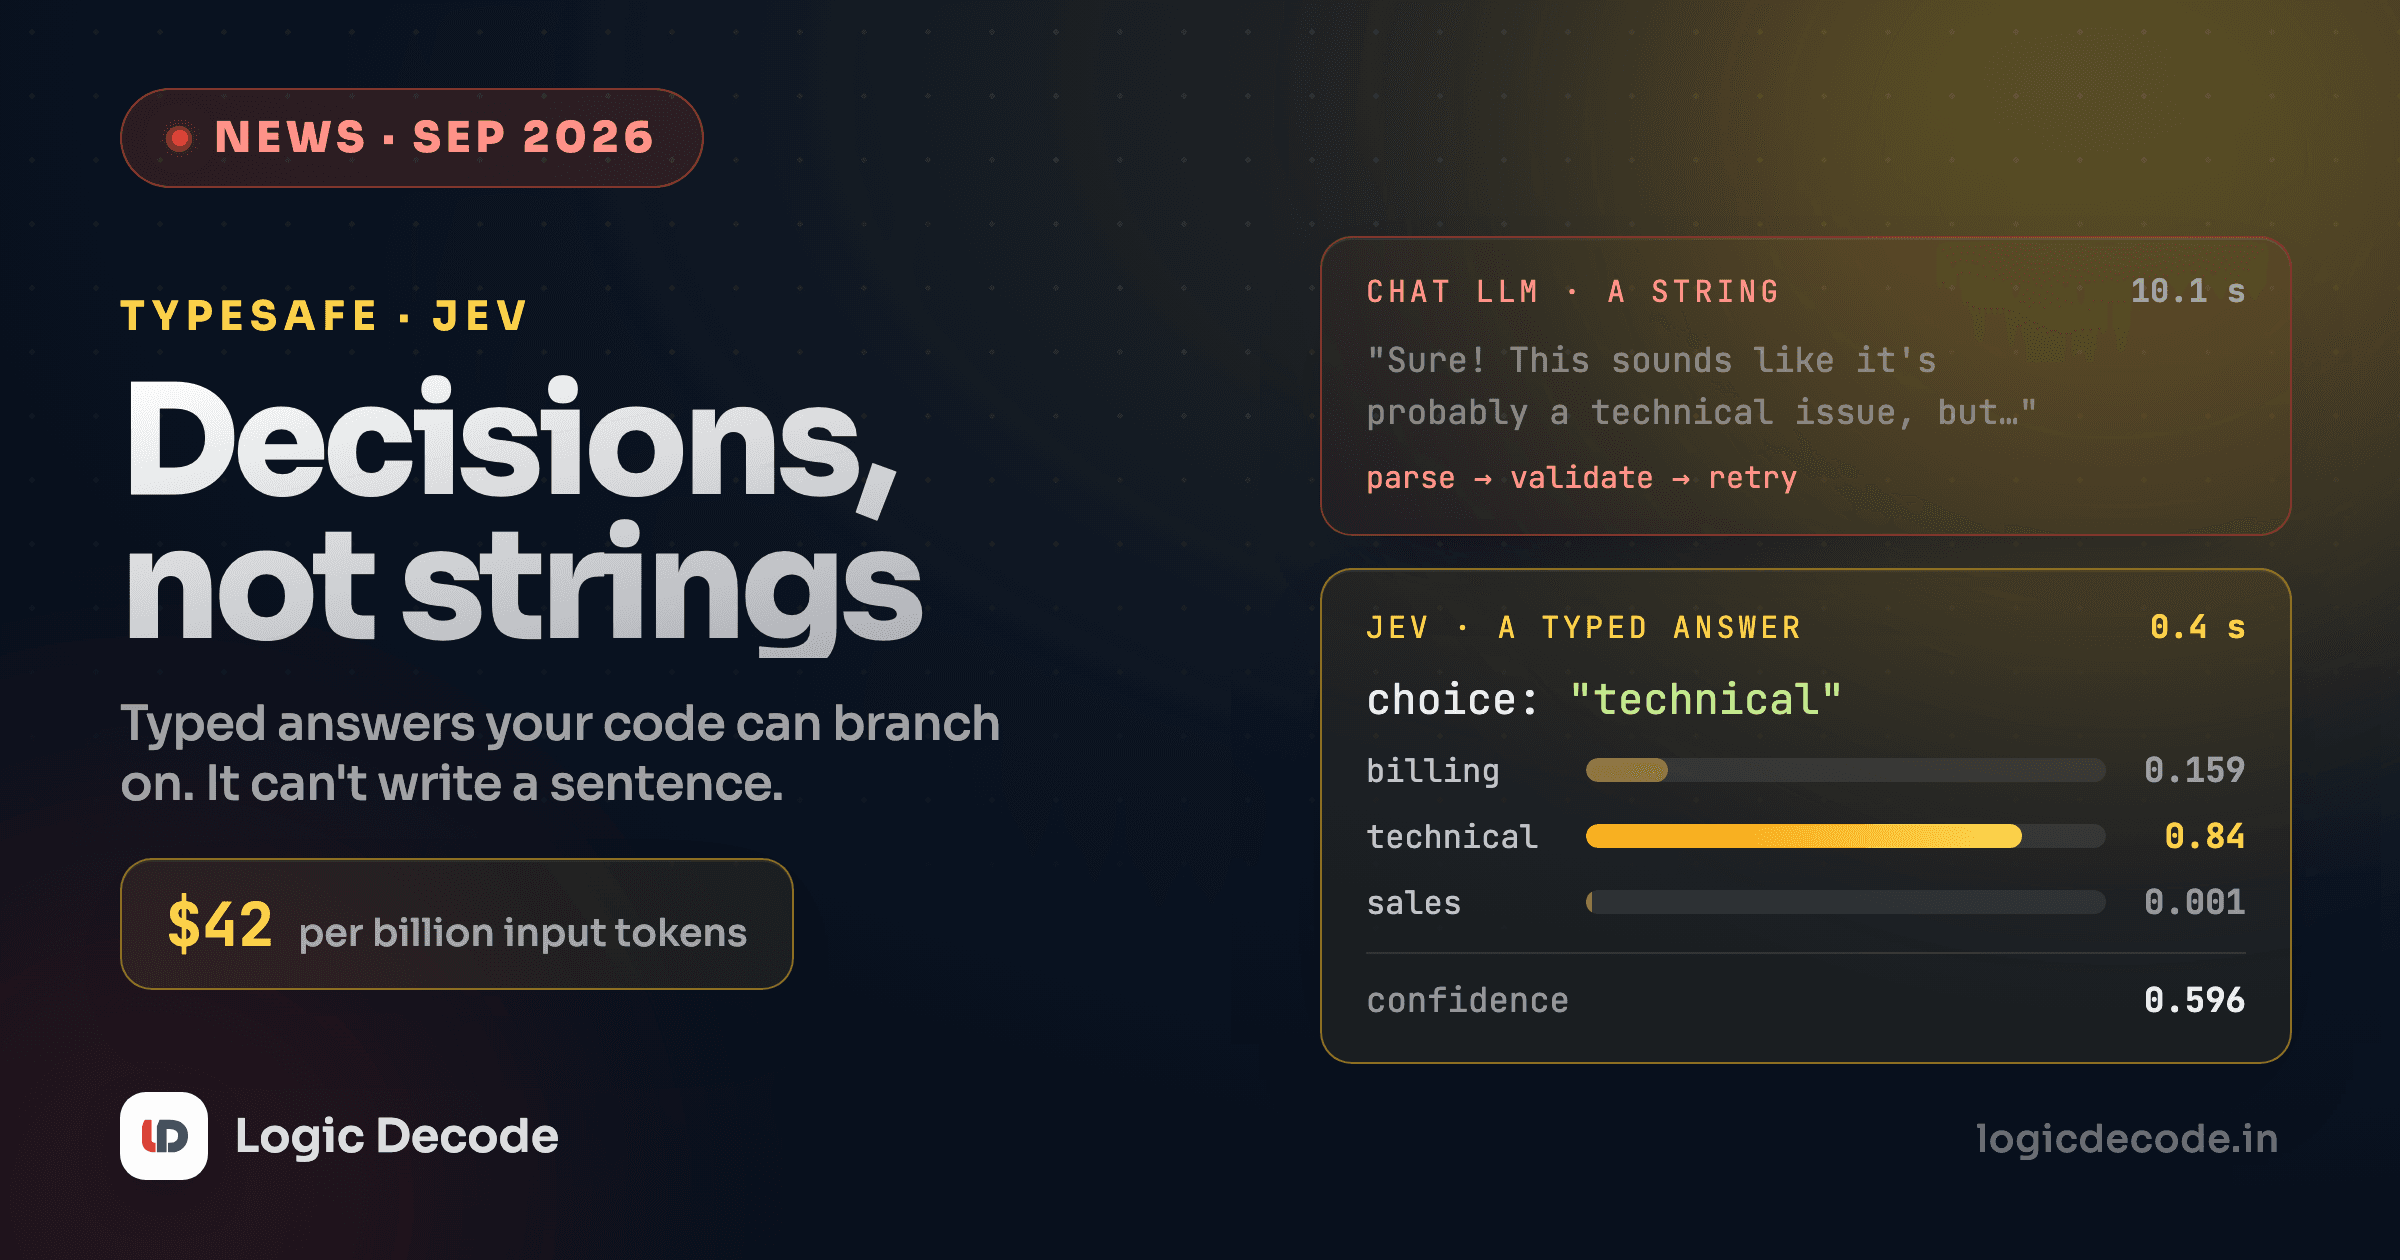Click the red dot in news badge
The image size is (2400, 1260).
(x=179, y=138)
